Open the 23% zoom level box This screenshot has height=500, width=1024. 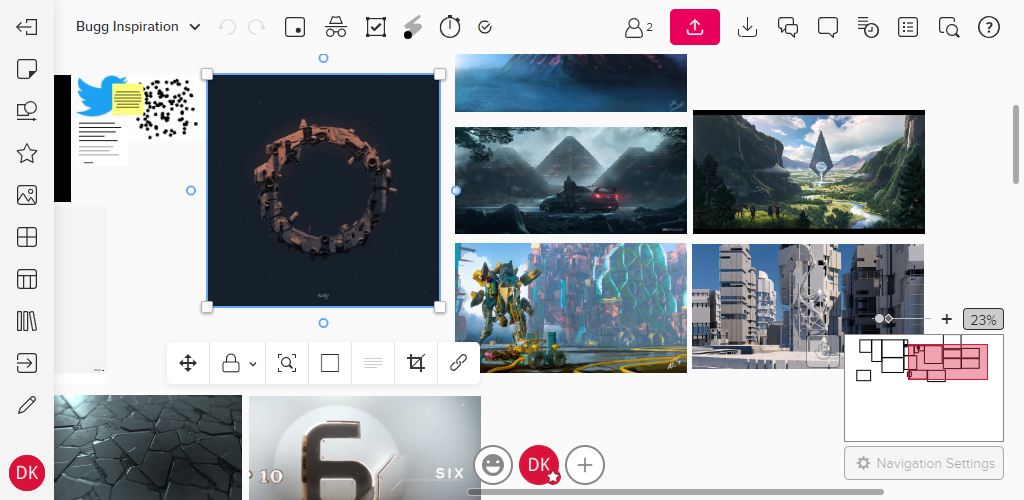[x=983, y=320]
